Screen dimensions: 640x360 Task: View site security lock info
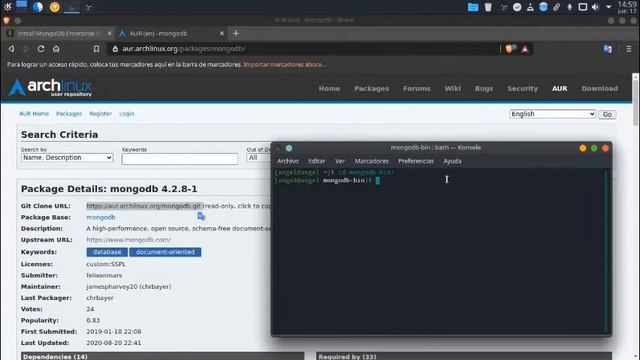[x=115, y=49]
